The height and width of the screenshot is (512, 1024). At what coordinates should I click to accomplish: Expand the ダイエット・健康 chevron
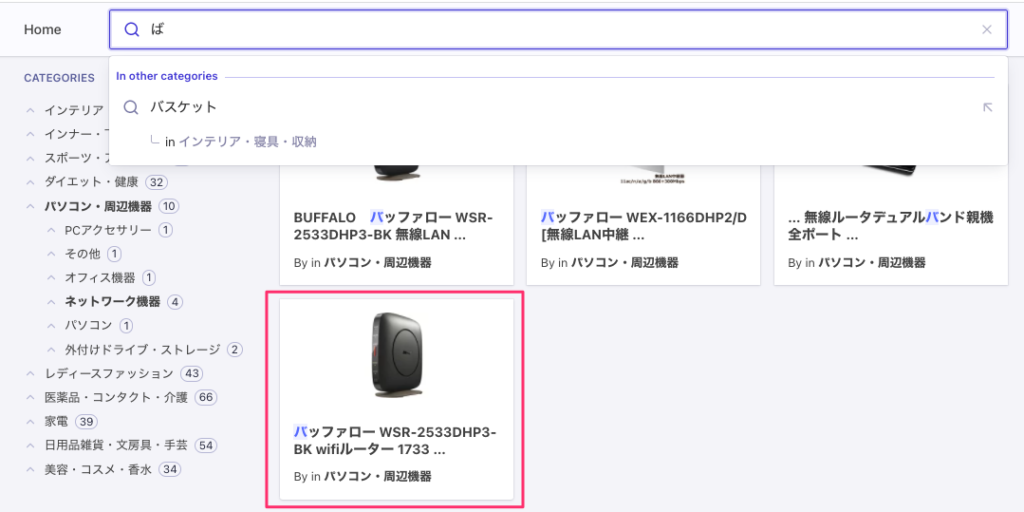pos(30,182)
